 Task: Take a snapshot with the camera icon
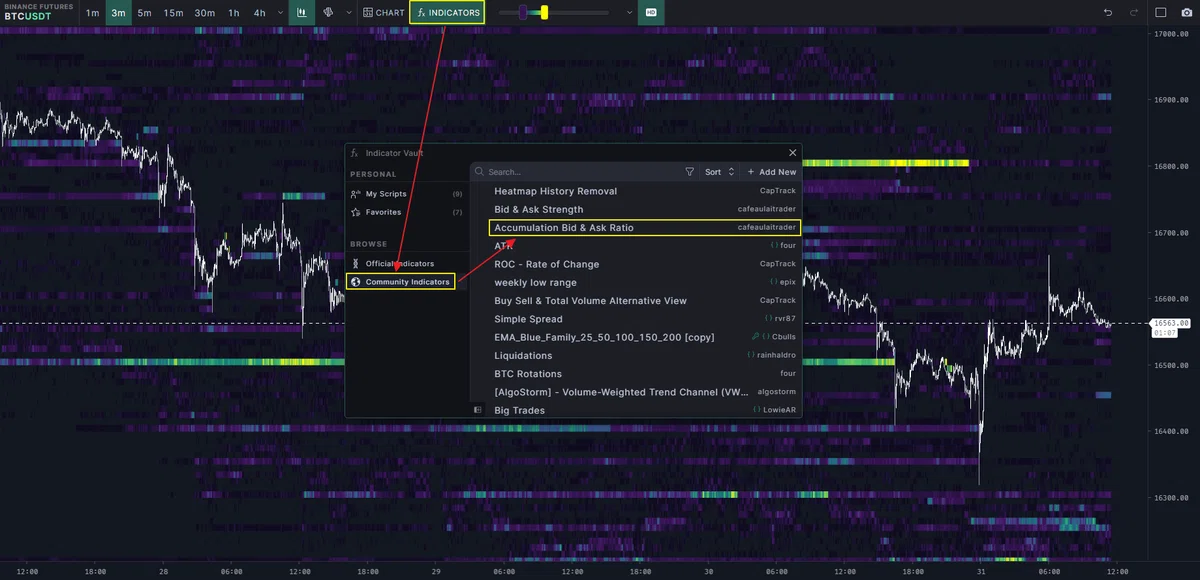1186,13
